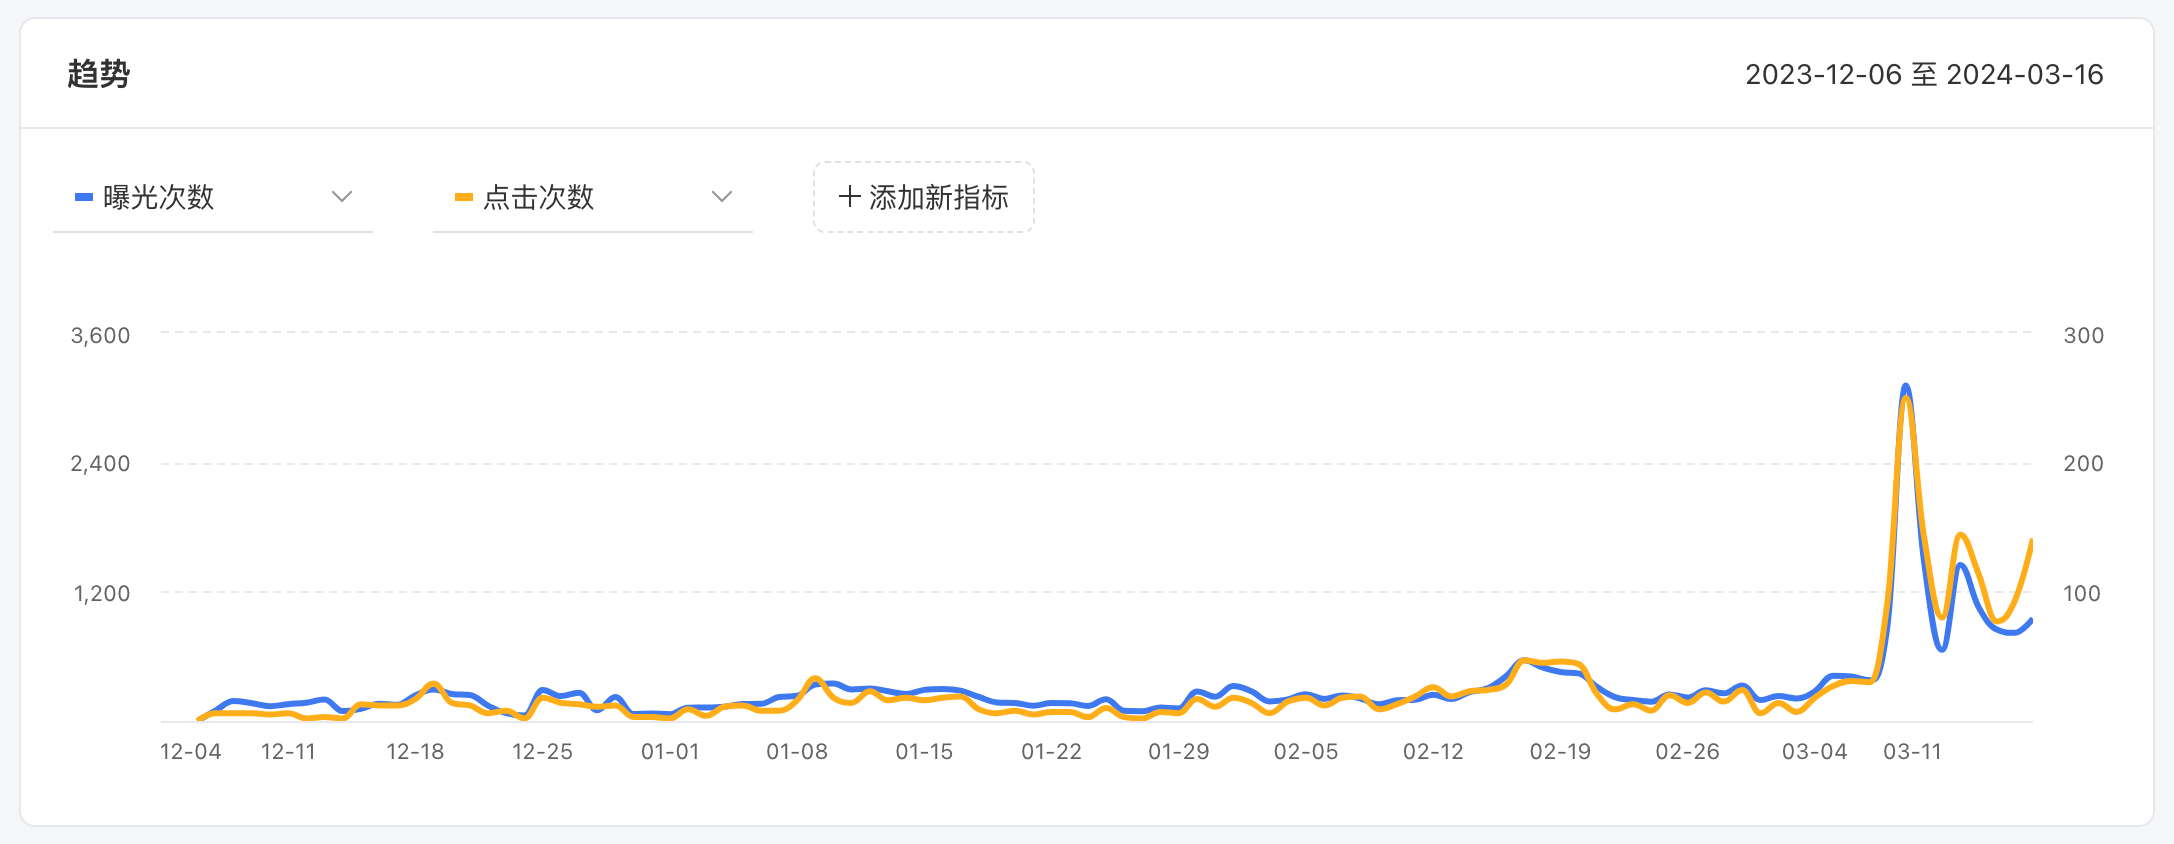Viewport: 2174px width, 844px height.
Task: Click the 添加新指标 button
Action: [923, 197]
